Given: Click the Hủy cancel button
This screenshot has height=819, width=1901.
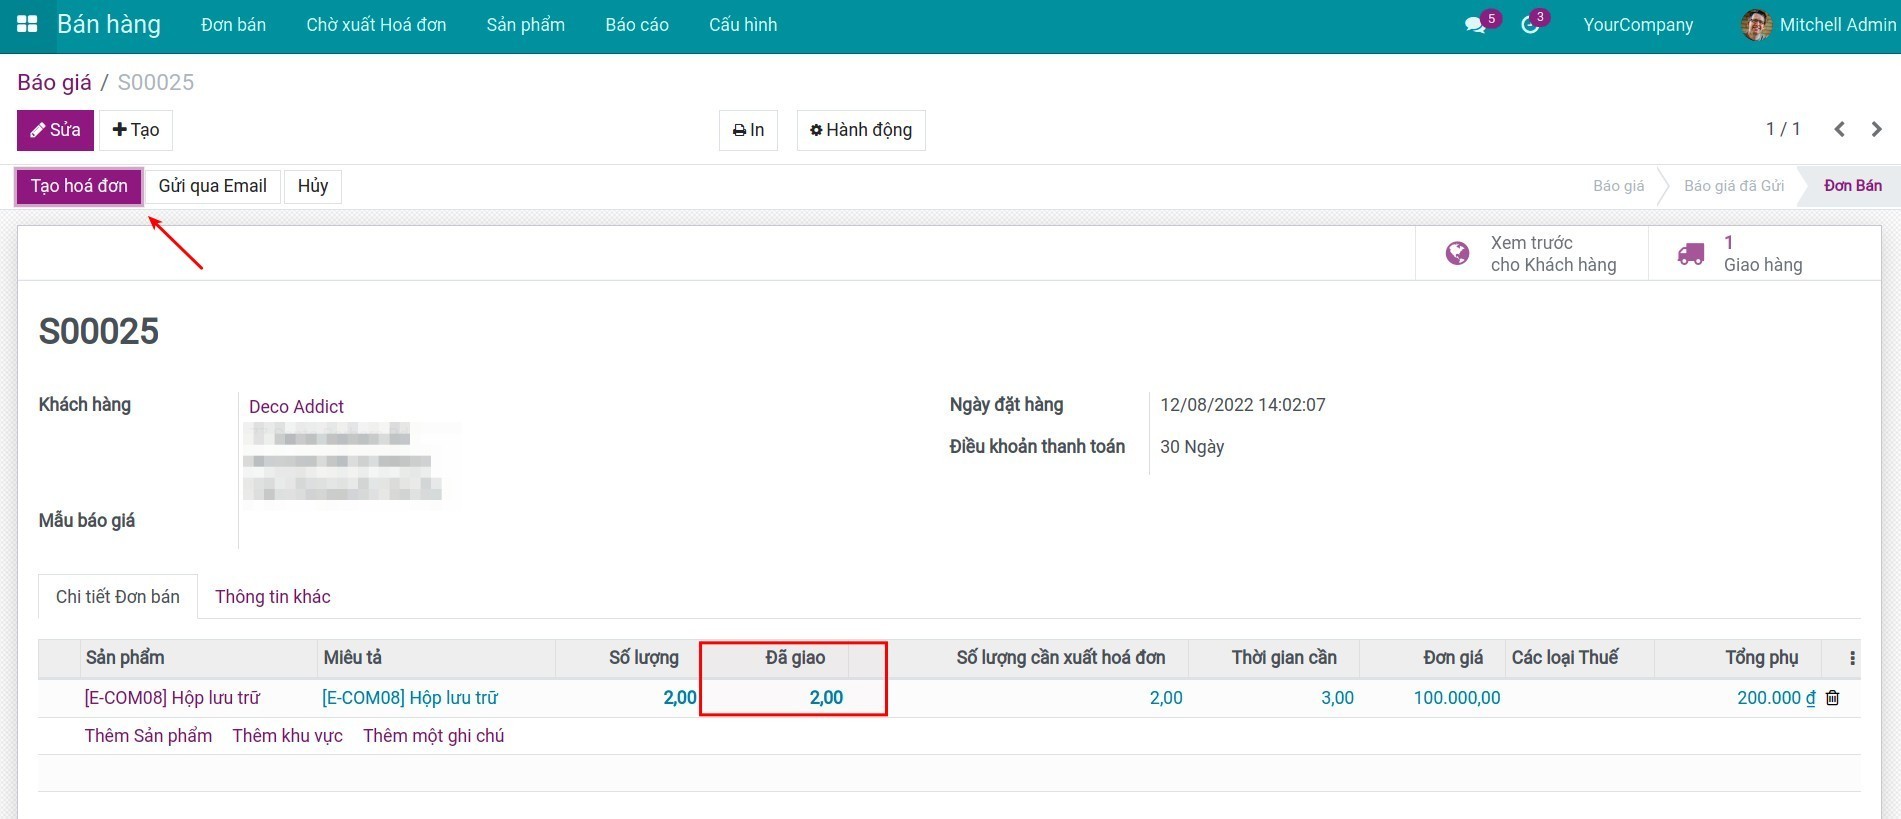Looking at the screenshot, I should (x=313, y=186).
